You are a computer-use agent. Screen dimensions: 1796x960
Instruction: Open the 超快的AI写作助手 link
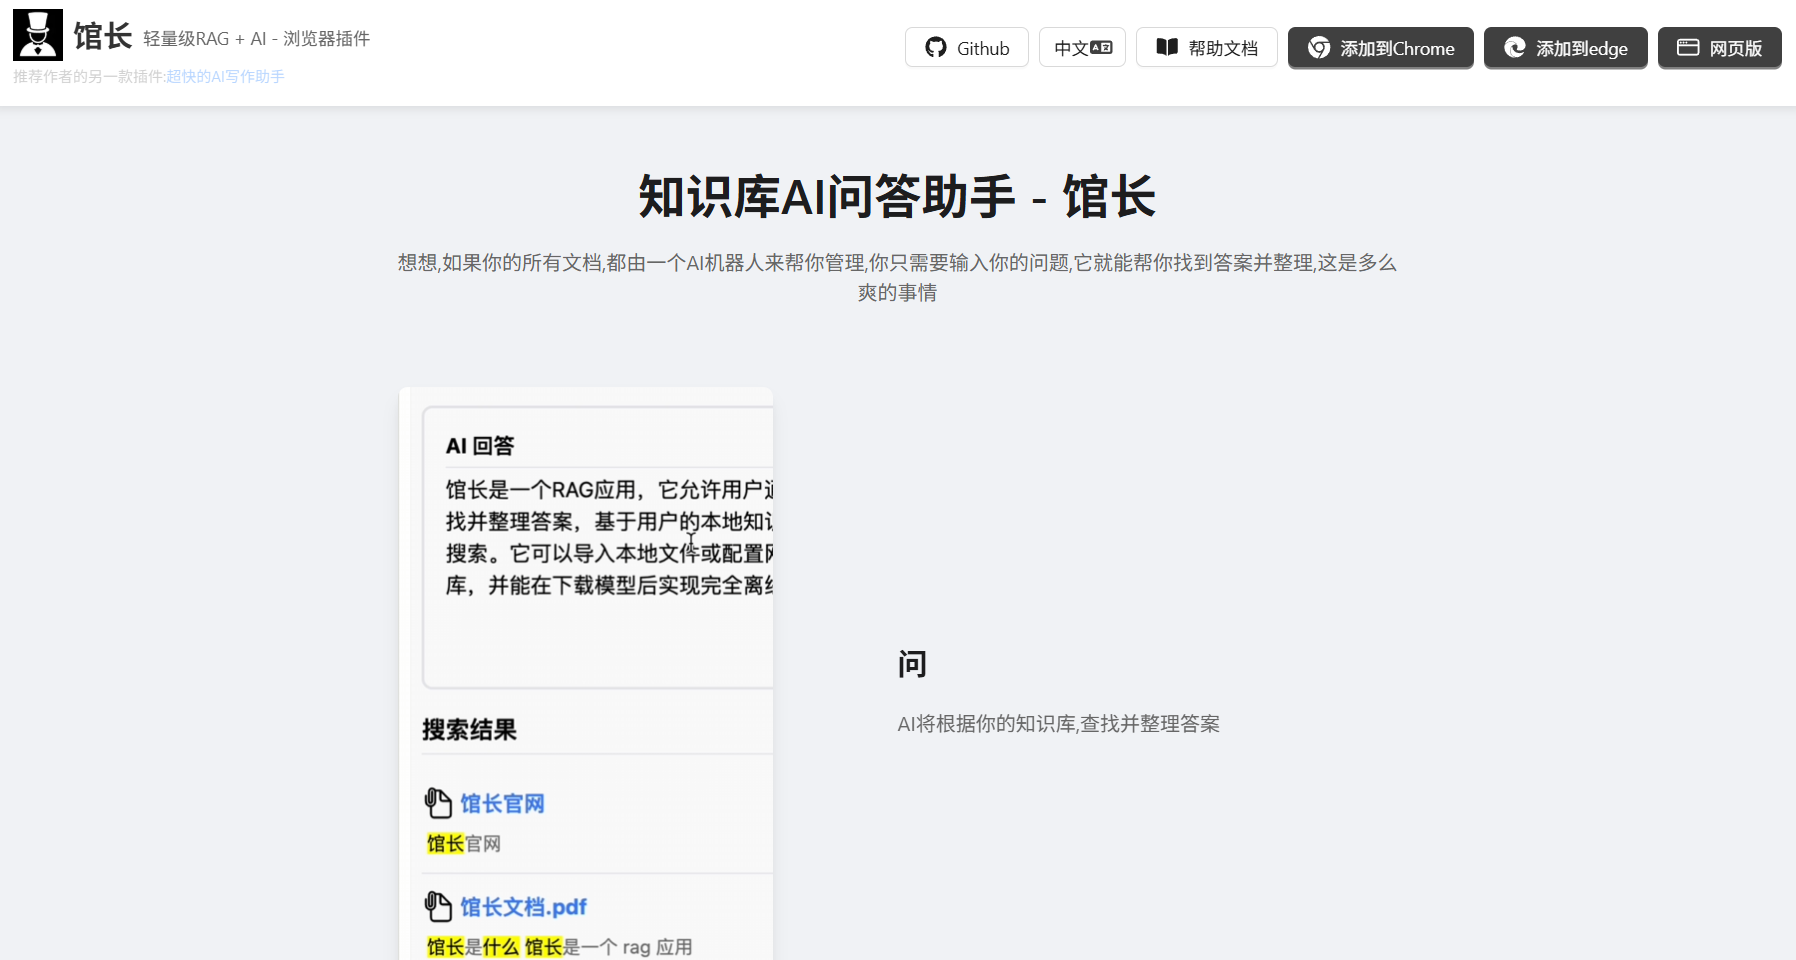[225, 76]
